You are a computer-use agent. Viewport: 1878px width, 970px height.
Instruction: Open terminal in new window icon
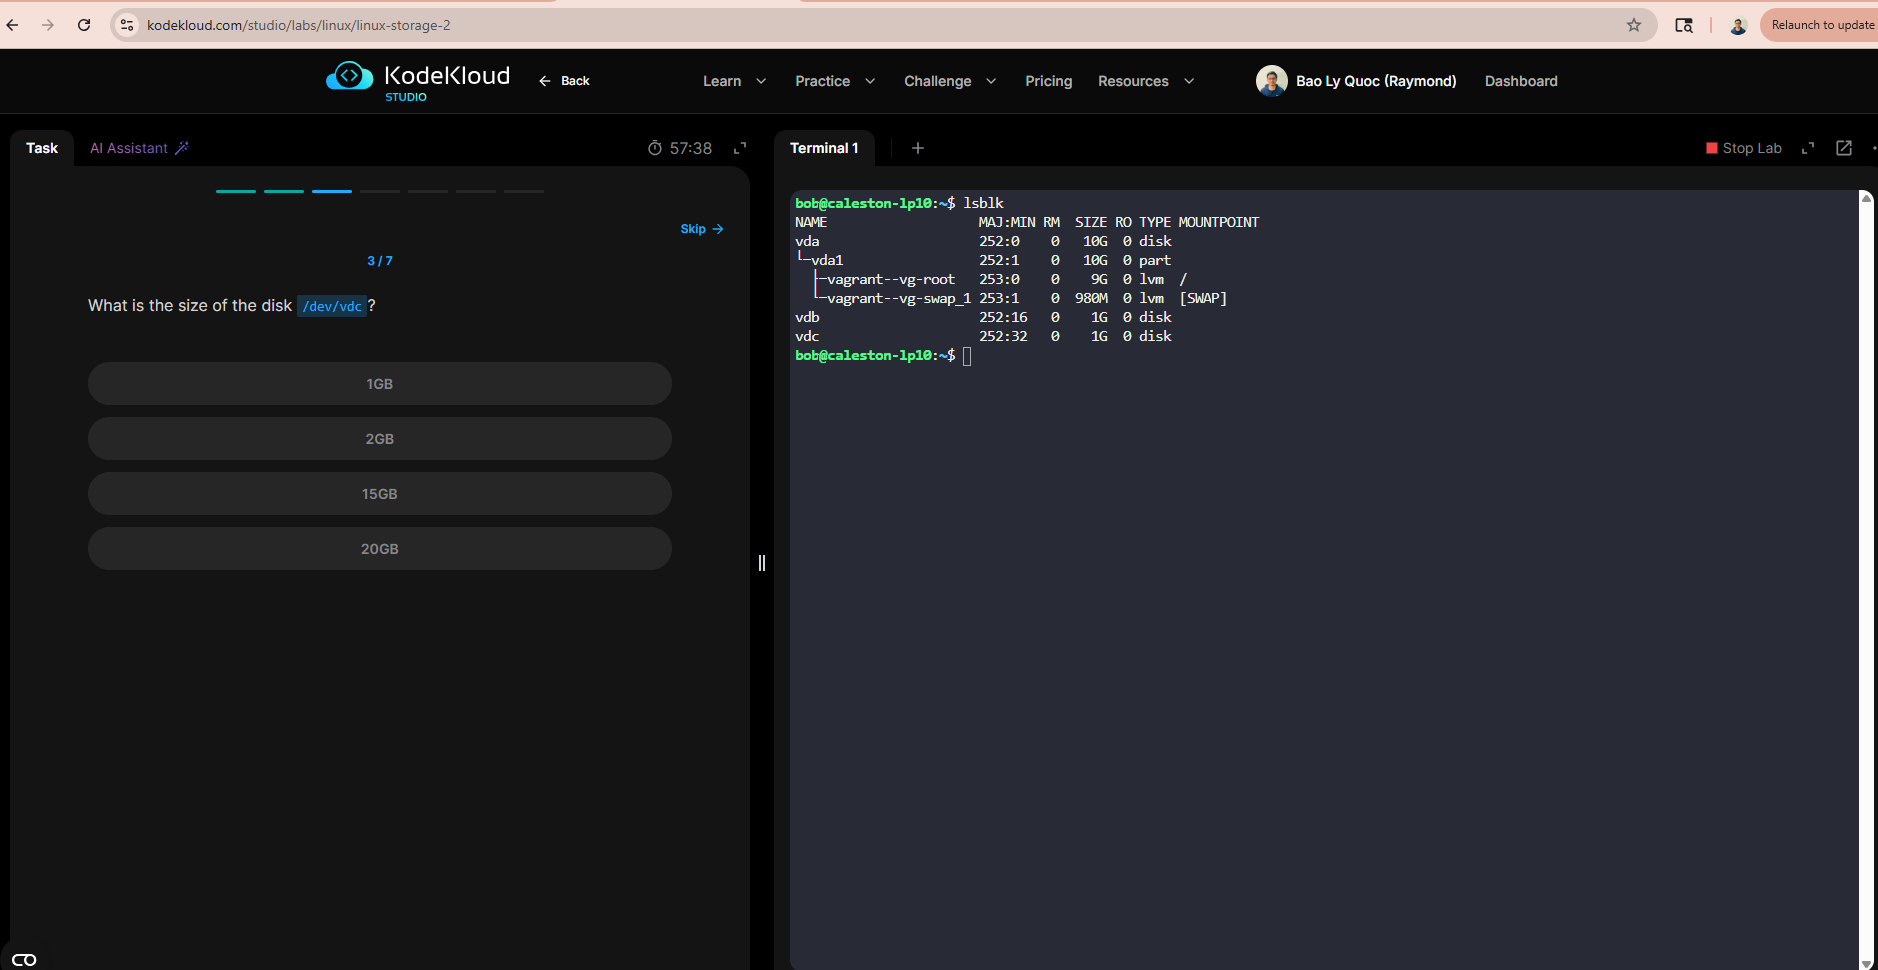pyautogui.click(x=1844, y=148)
